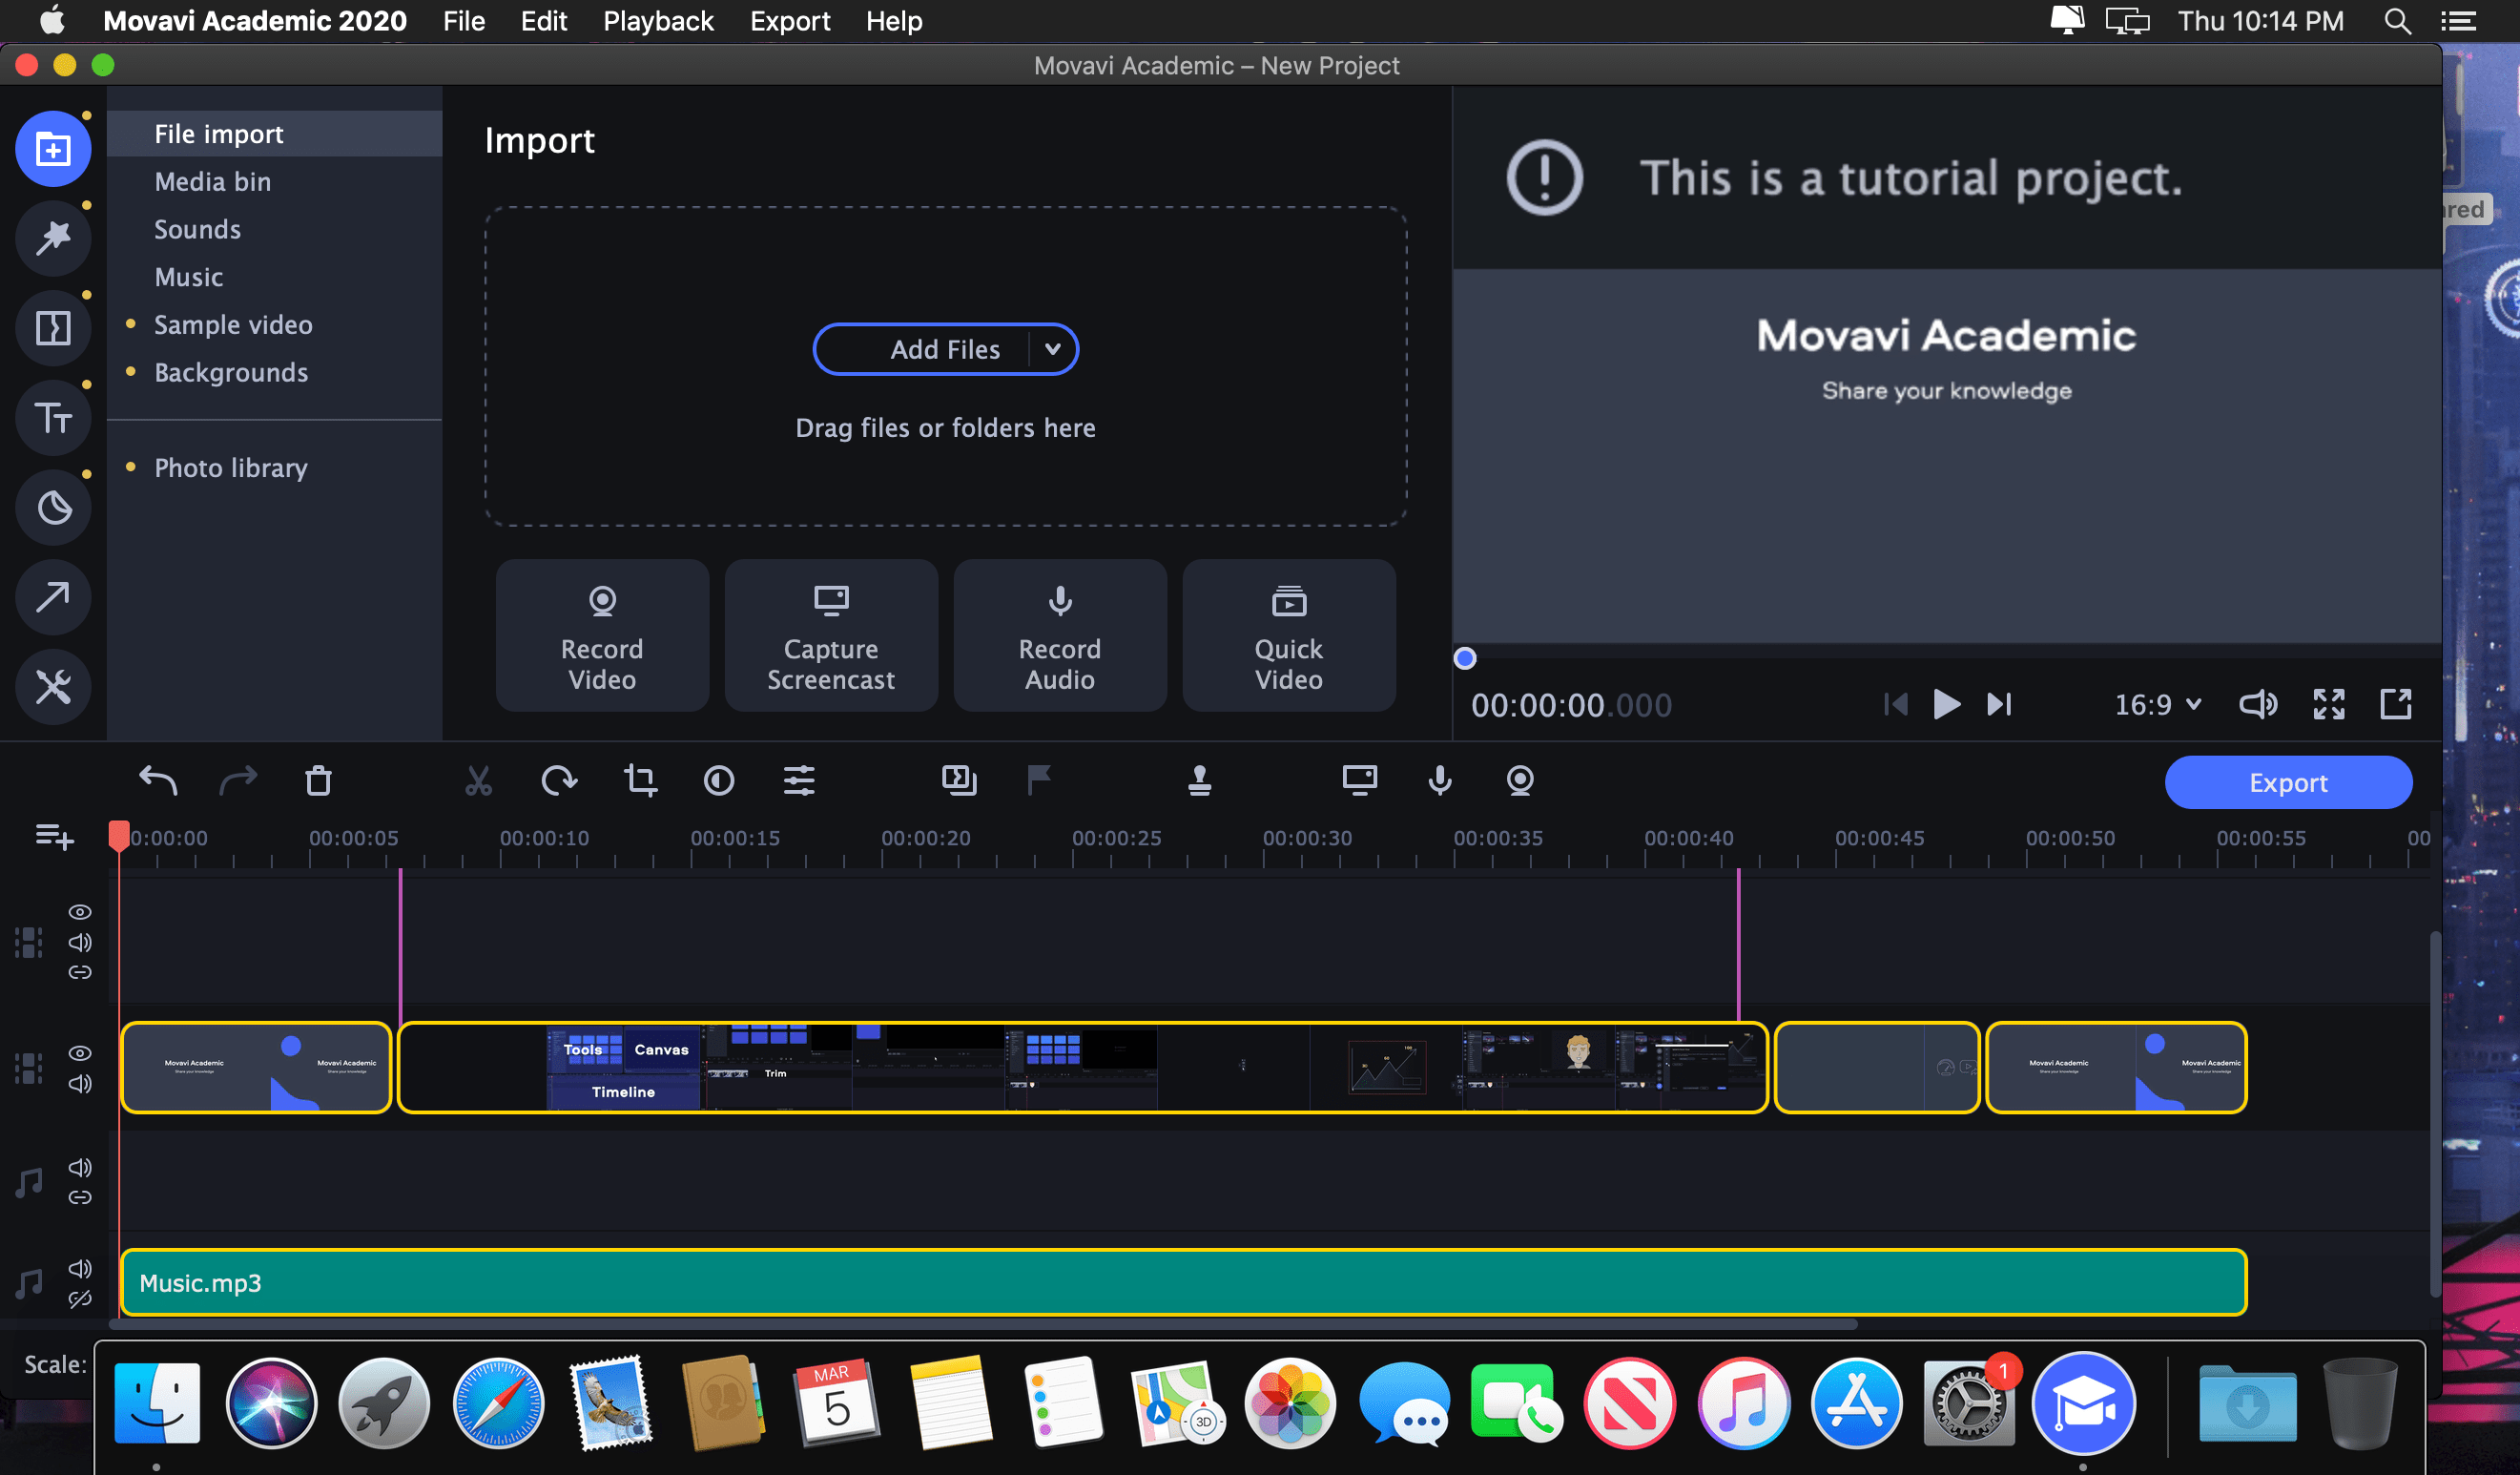Select the Crop tool in the timeline toolbar
2520x1475 pixels.
pyautogui.click(x=640, y=781)
